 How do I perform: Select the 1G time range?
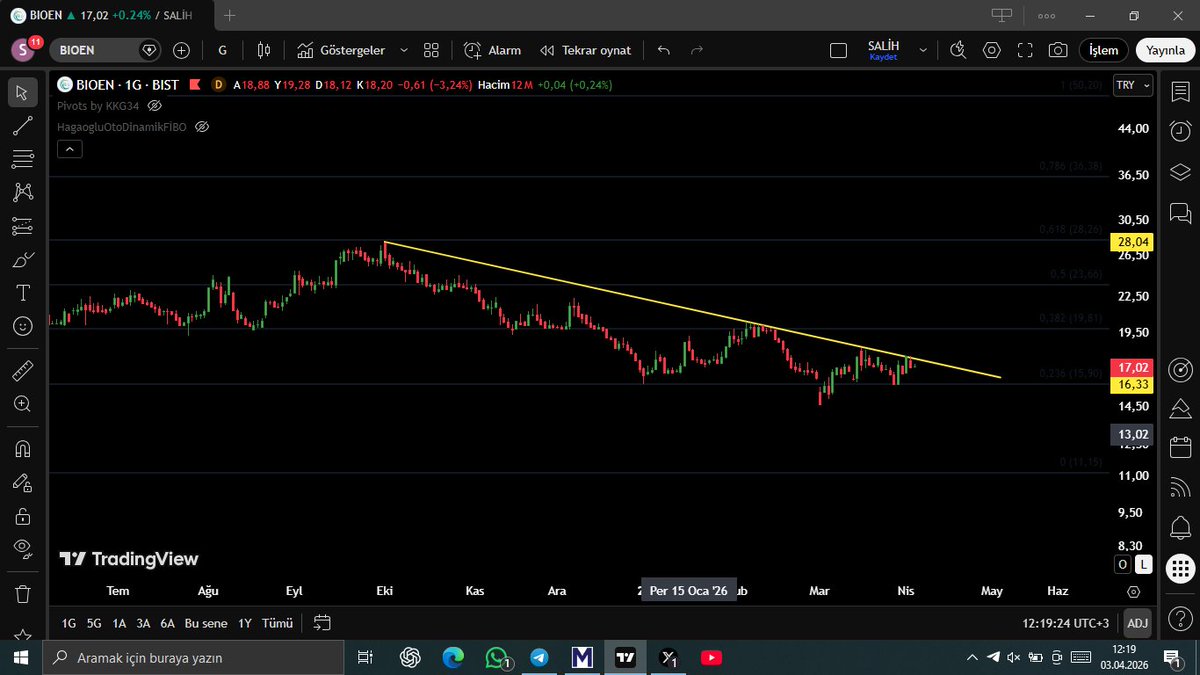[69, 623]
